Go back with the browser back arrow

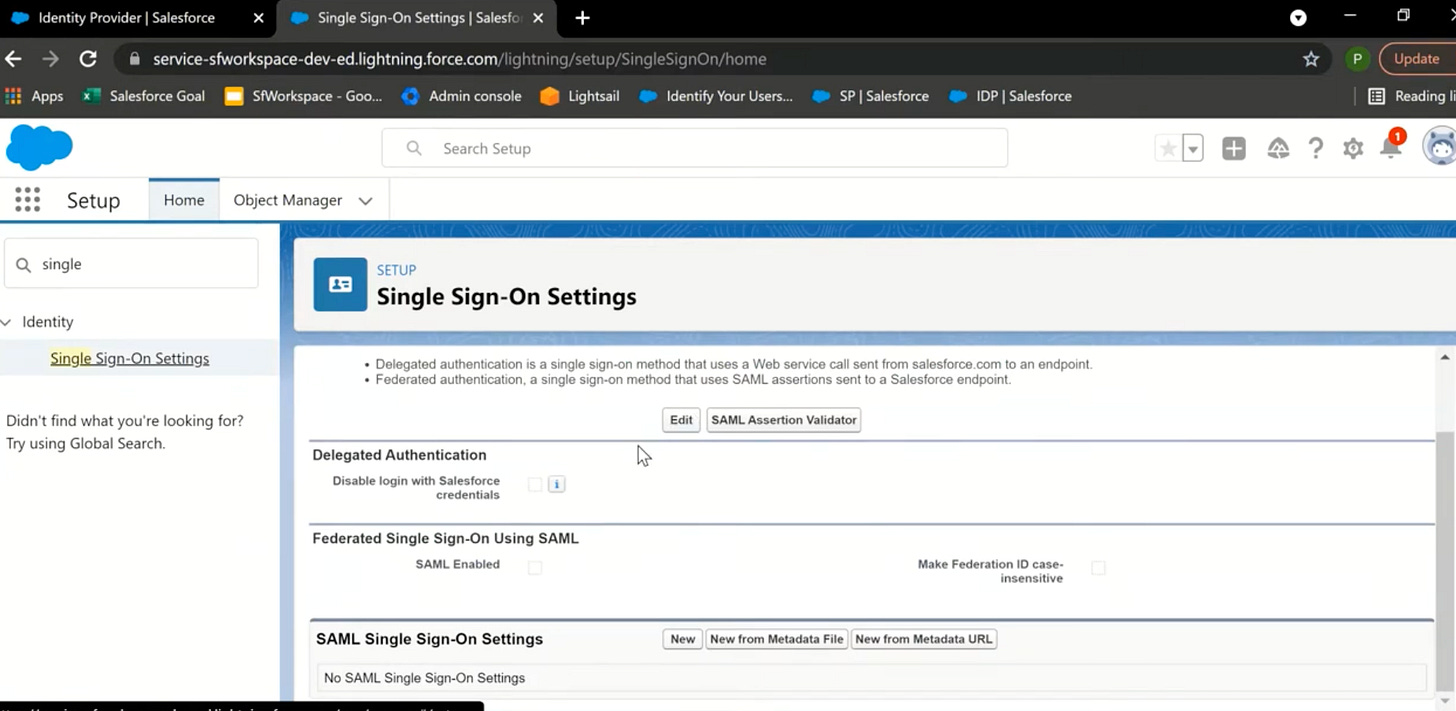tap(13, 59)
